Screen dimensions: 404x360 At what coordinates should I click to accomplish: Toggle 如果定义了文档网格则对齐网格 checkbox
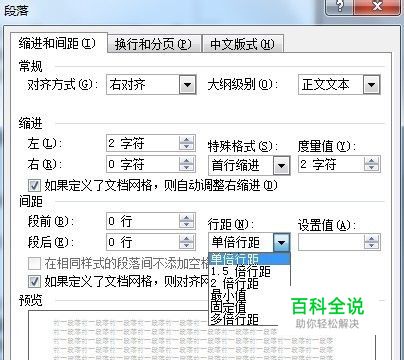coord(34,281)
